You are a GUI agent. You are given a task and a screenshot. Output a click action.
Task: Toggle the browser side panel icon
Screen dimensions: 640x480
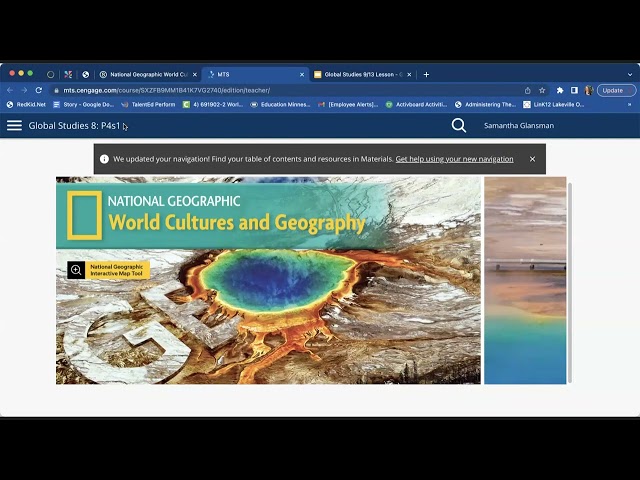(x=574, y=91)
